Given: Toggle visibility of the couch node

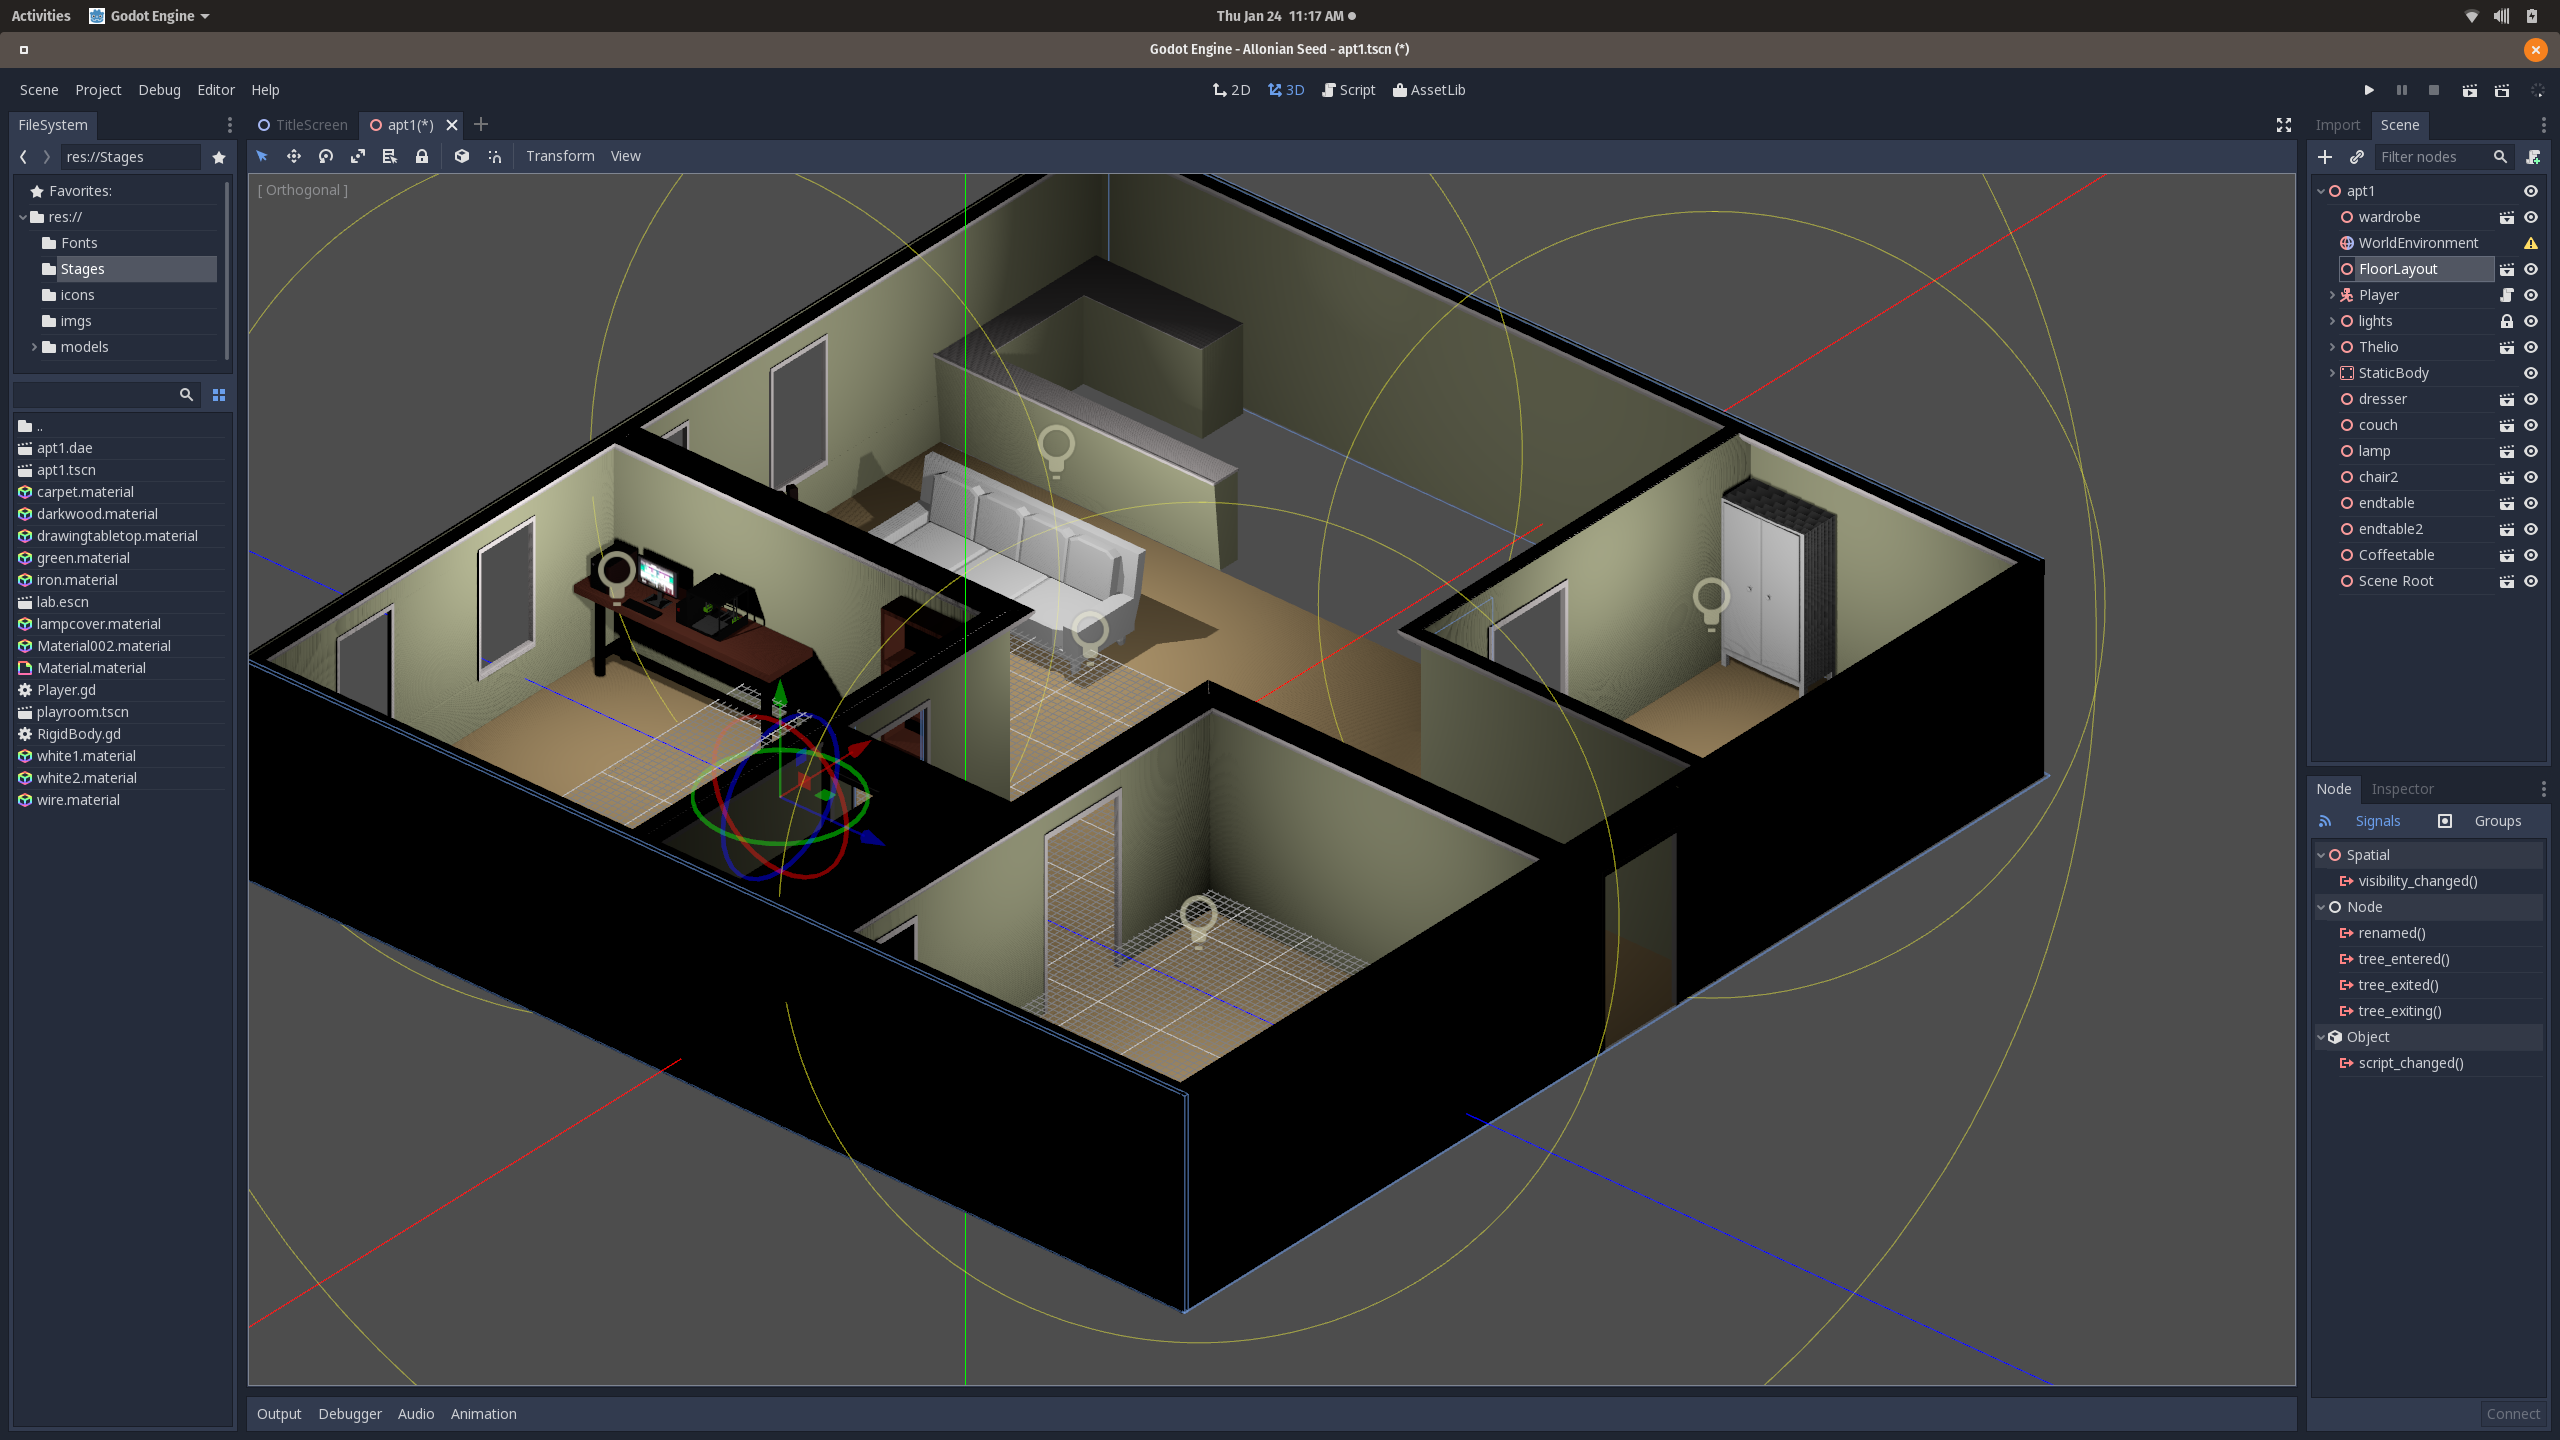Looking at the screenshot, I should coord(2531,425).
